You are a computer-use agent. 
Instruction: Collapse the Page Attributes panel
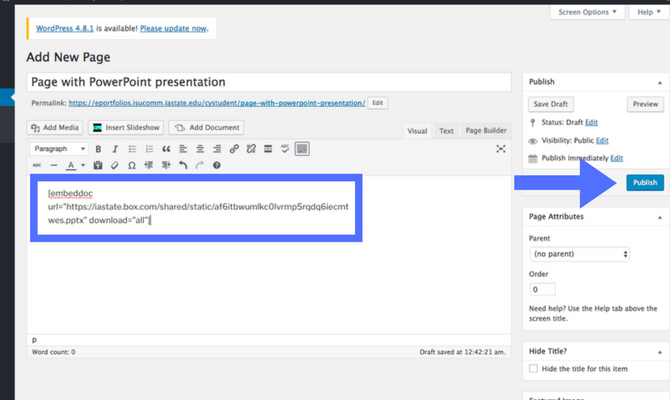(x=660, y=217)
